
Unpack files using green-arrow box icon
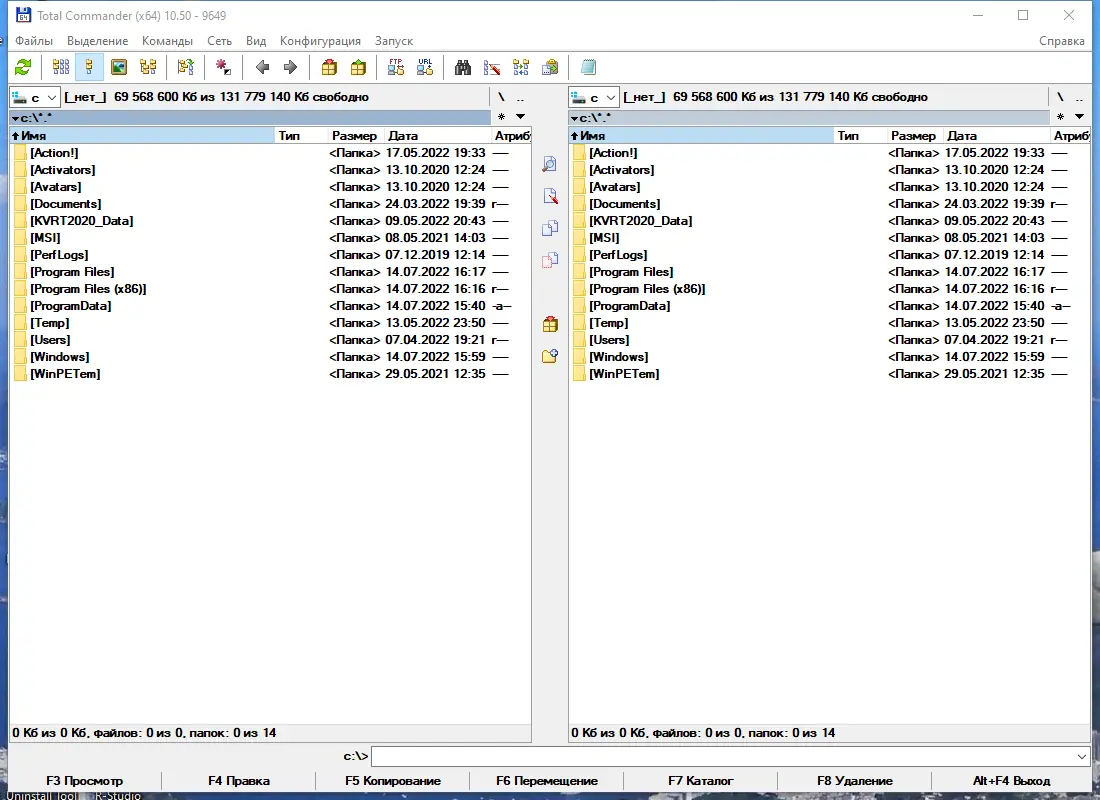tap(358, 67)
